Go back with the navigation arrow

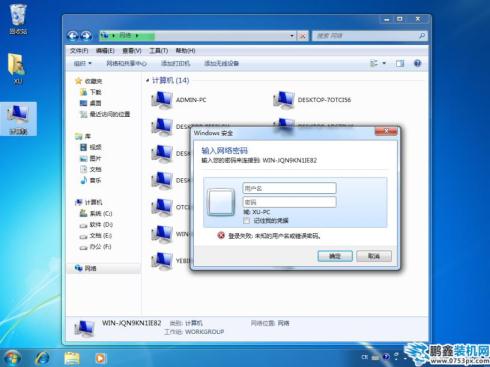[73, 36]
